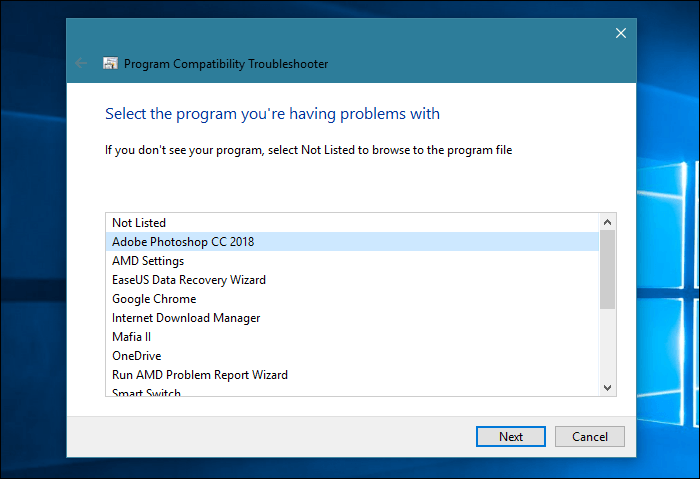Close the troubleshooter window
Viewport: 700px width, 479px height.
pyautogui.click(x=621, y=33)
